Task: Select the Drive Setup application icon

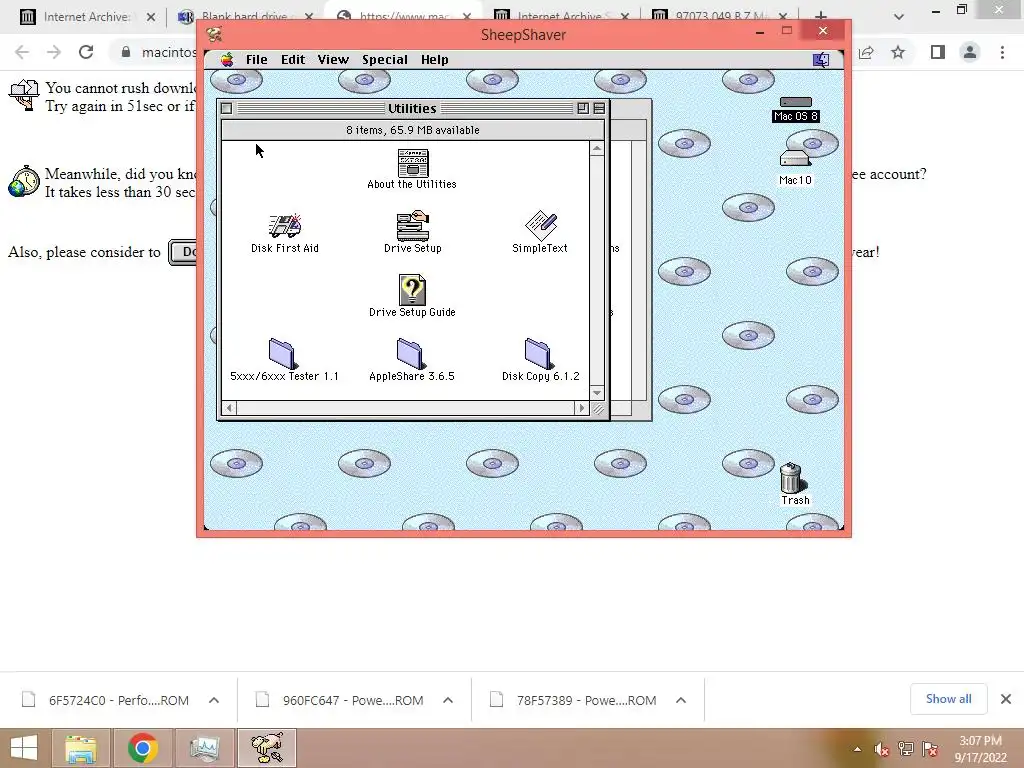Action: [x=413, y=226]
